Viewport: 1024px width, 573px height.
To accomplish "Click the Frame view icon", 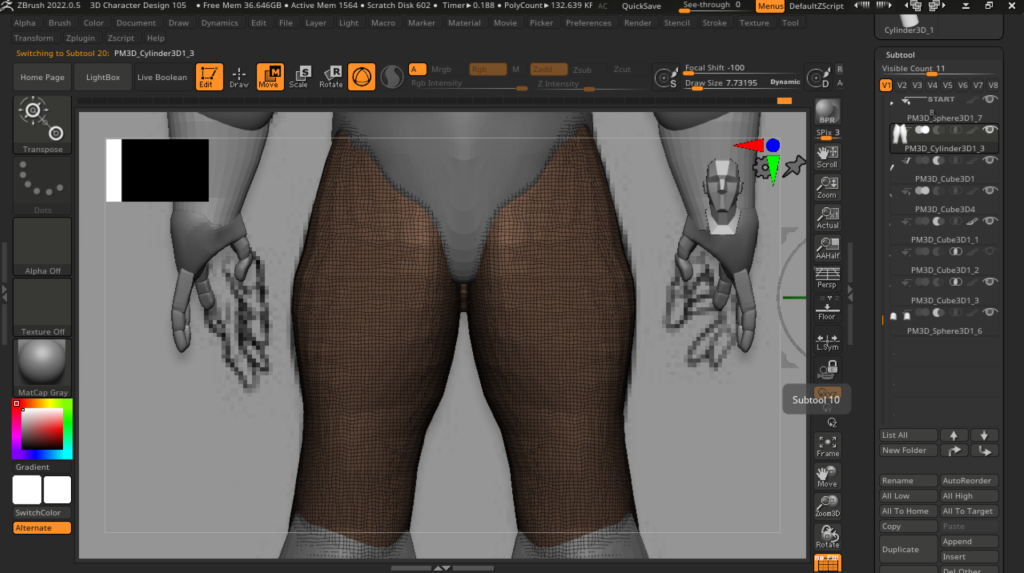I will tap(827, 446).
